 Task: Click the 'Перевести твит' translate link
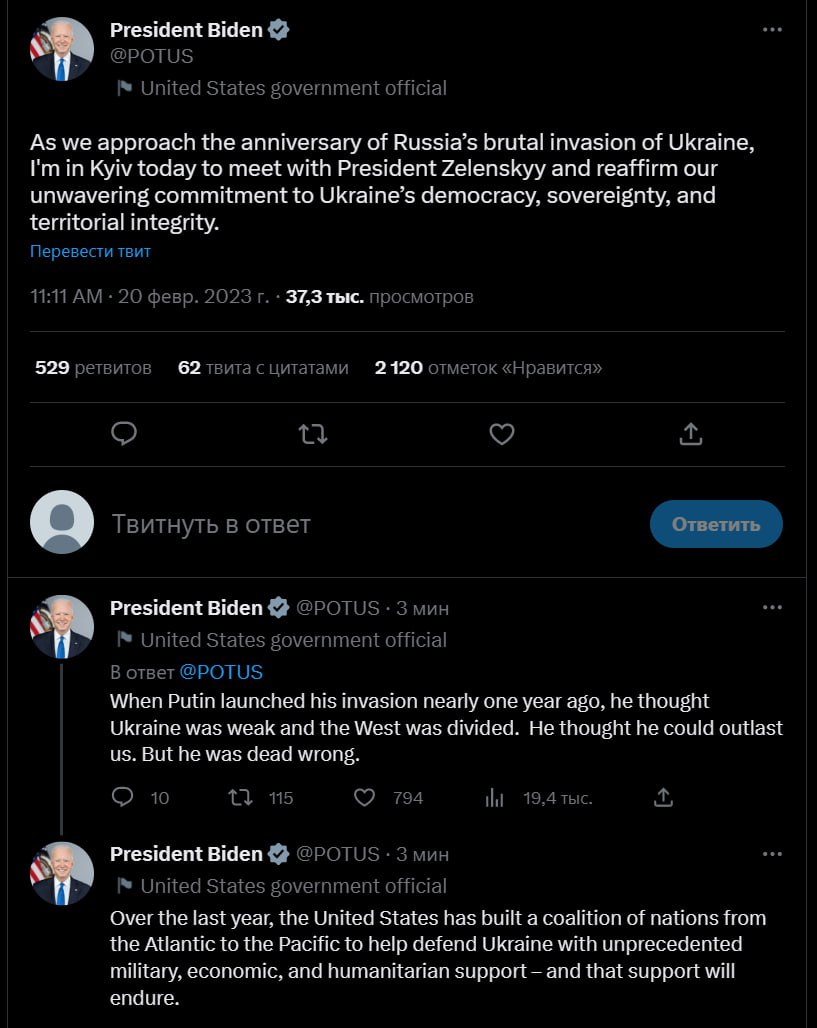tap(90, 251)
